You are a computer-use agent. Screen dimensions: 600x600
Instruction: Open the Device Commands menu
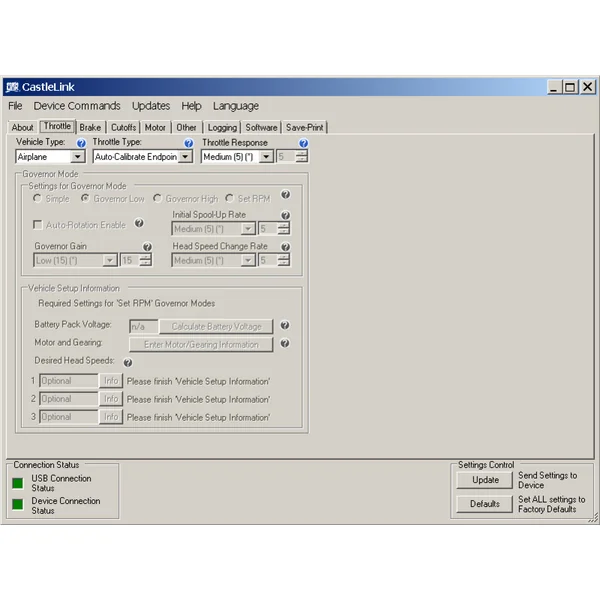(77, 106)
